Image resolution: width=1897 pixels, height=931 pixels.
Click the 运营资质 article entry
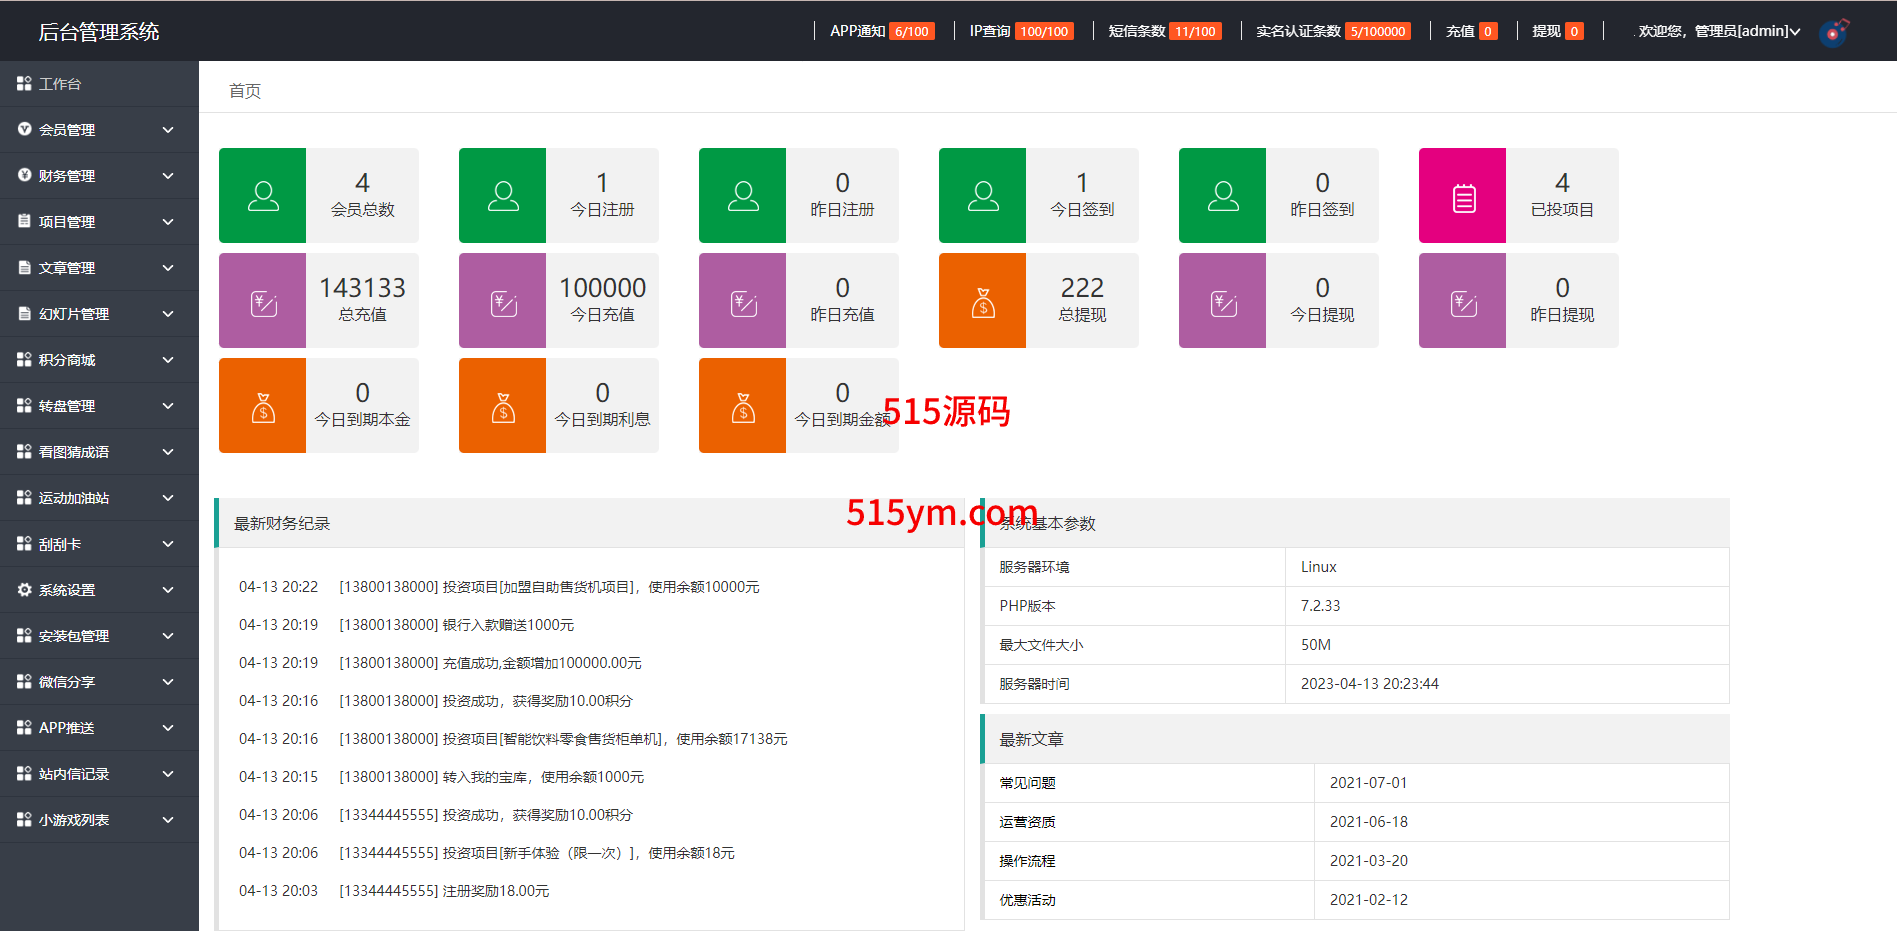pos(1027,822)
